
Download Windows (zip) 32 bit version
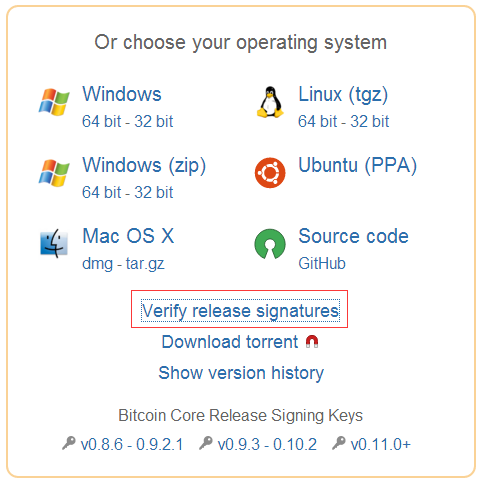154,192
